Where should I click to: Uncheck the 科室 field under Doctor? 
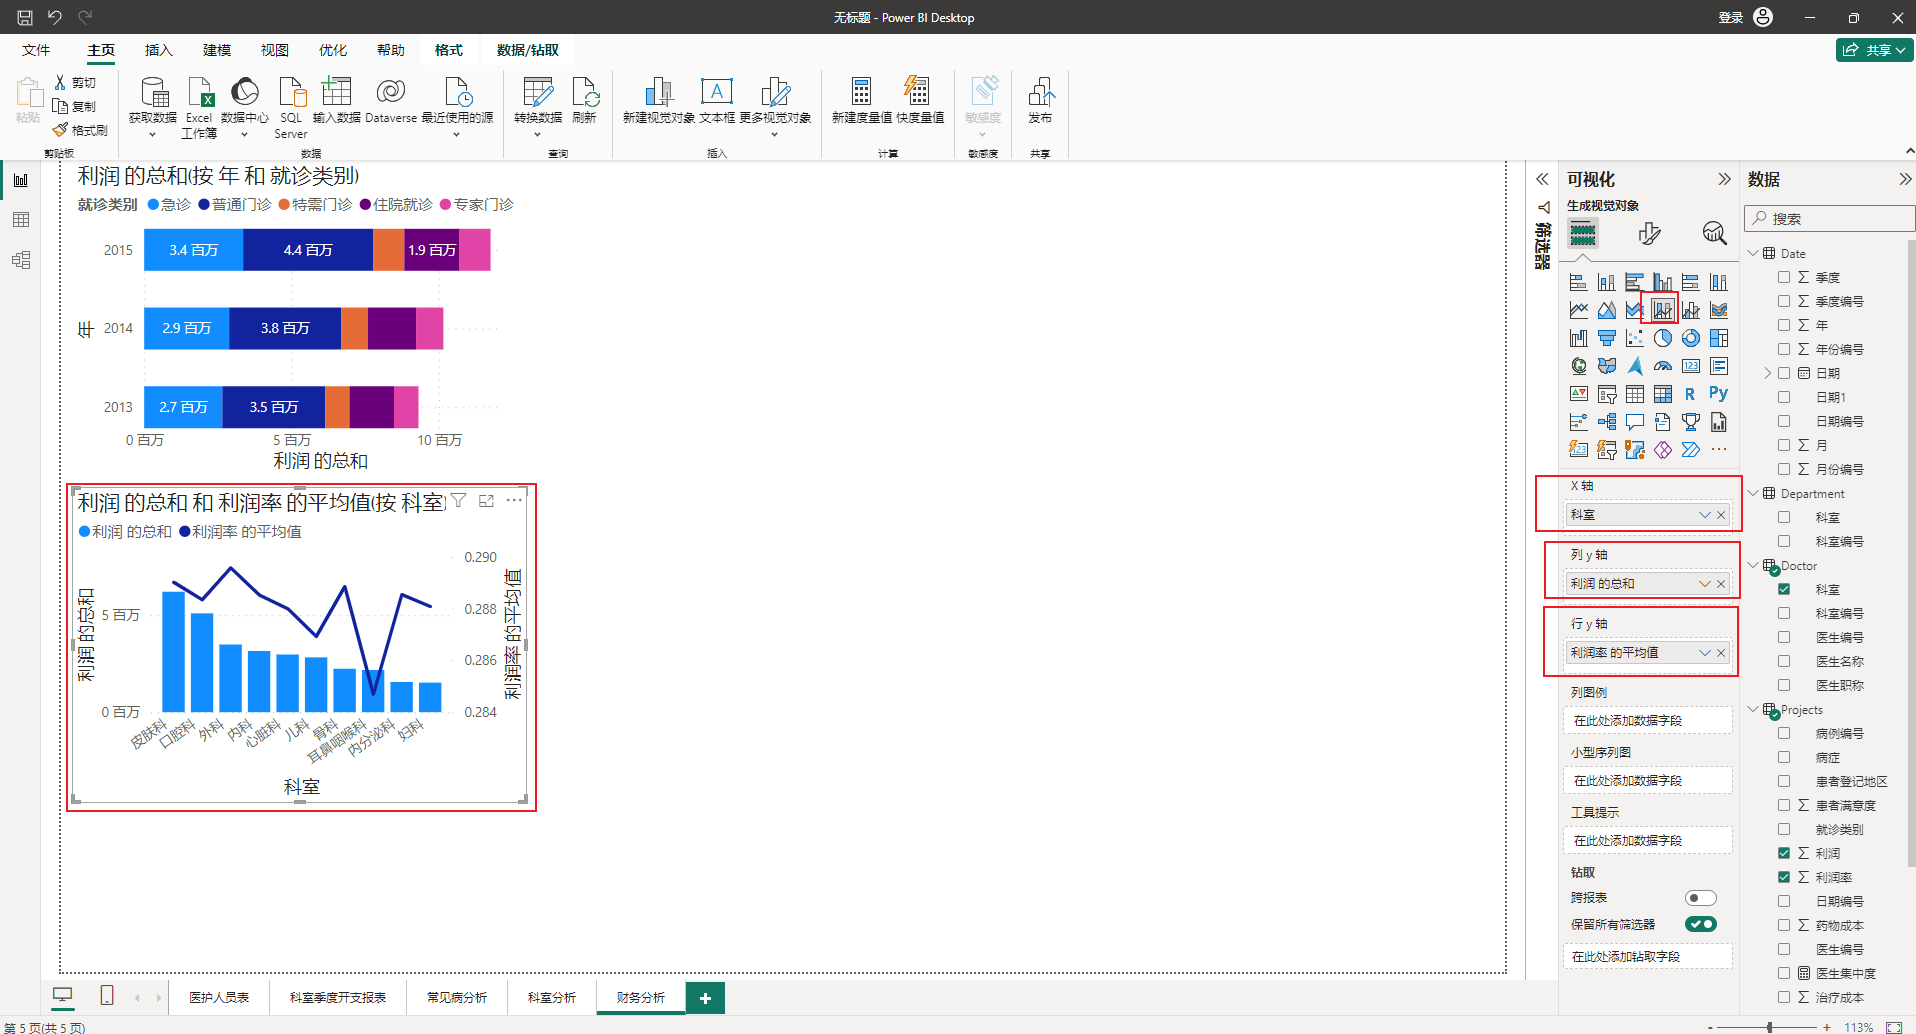1784,589
